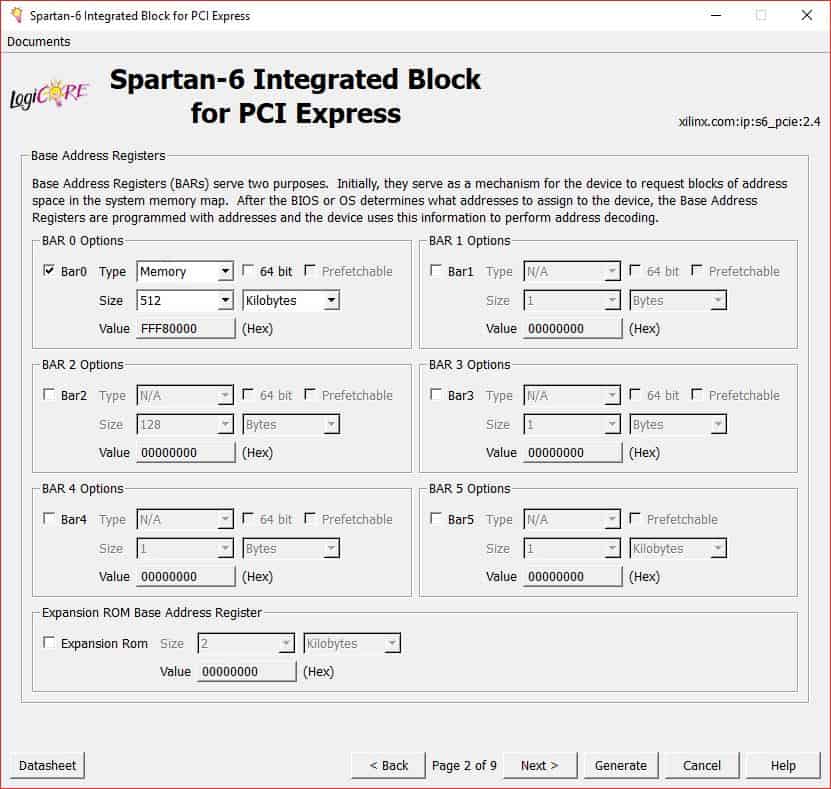This screenshot has width=831, height=789.
Task: Open the Datasheet
Action: coord(47,765)
